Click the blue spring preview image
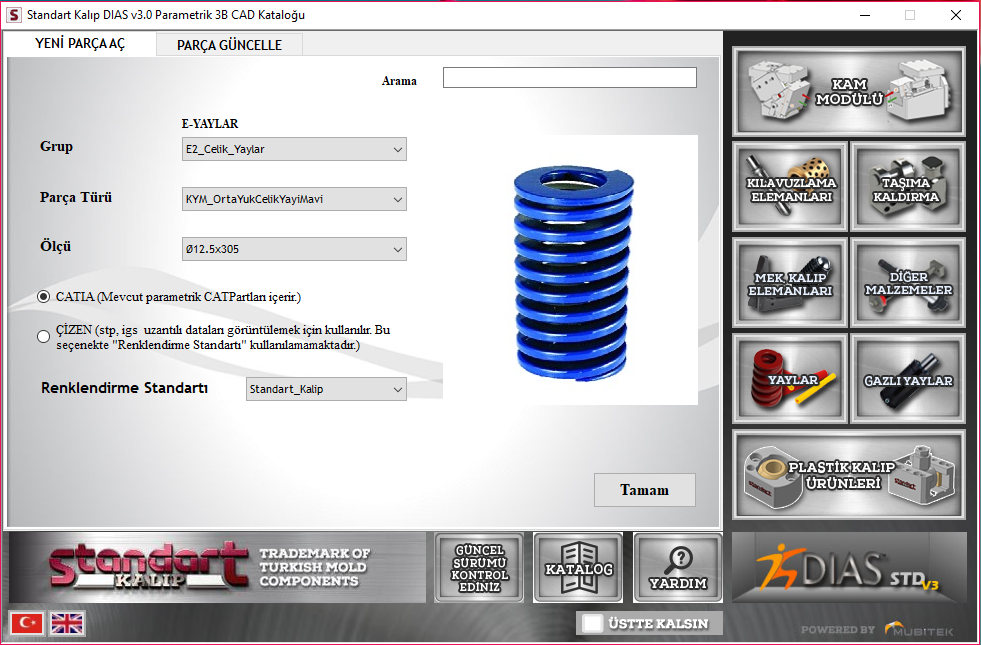Screen dimensions: 981x645 [573, 270]
